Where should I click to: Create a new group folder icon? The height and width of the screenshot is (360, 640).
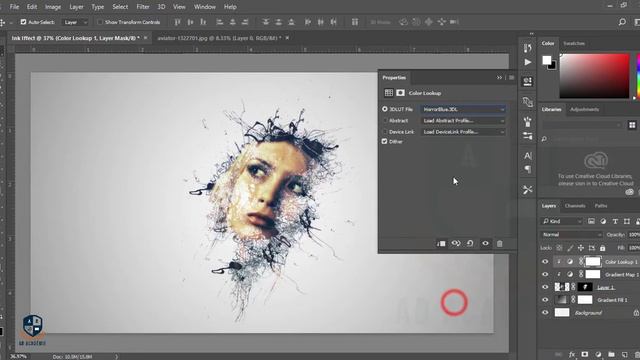pos(611,354)
